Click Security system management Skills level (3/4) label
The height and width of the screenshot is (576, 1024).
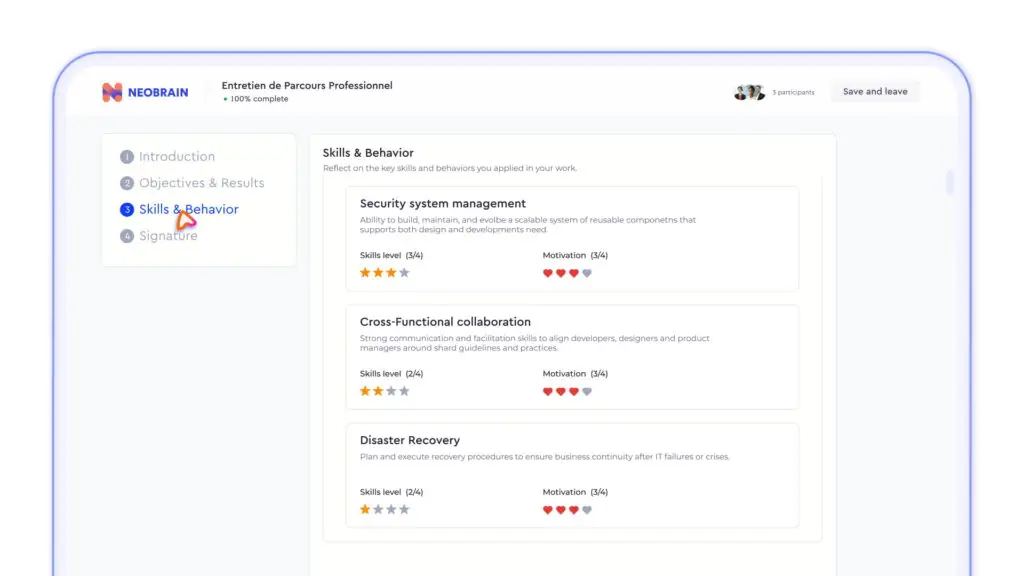click(x=391, y=255)
